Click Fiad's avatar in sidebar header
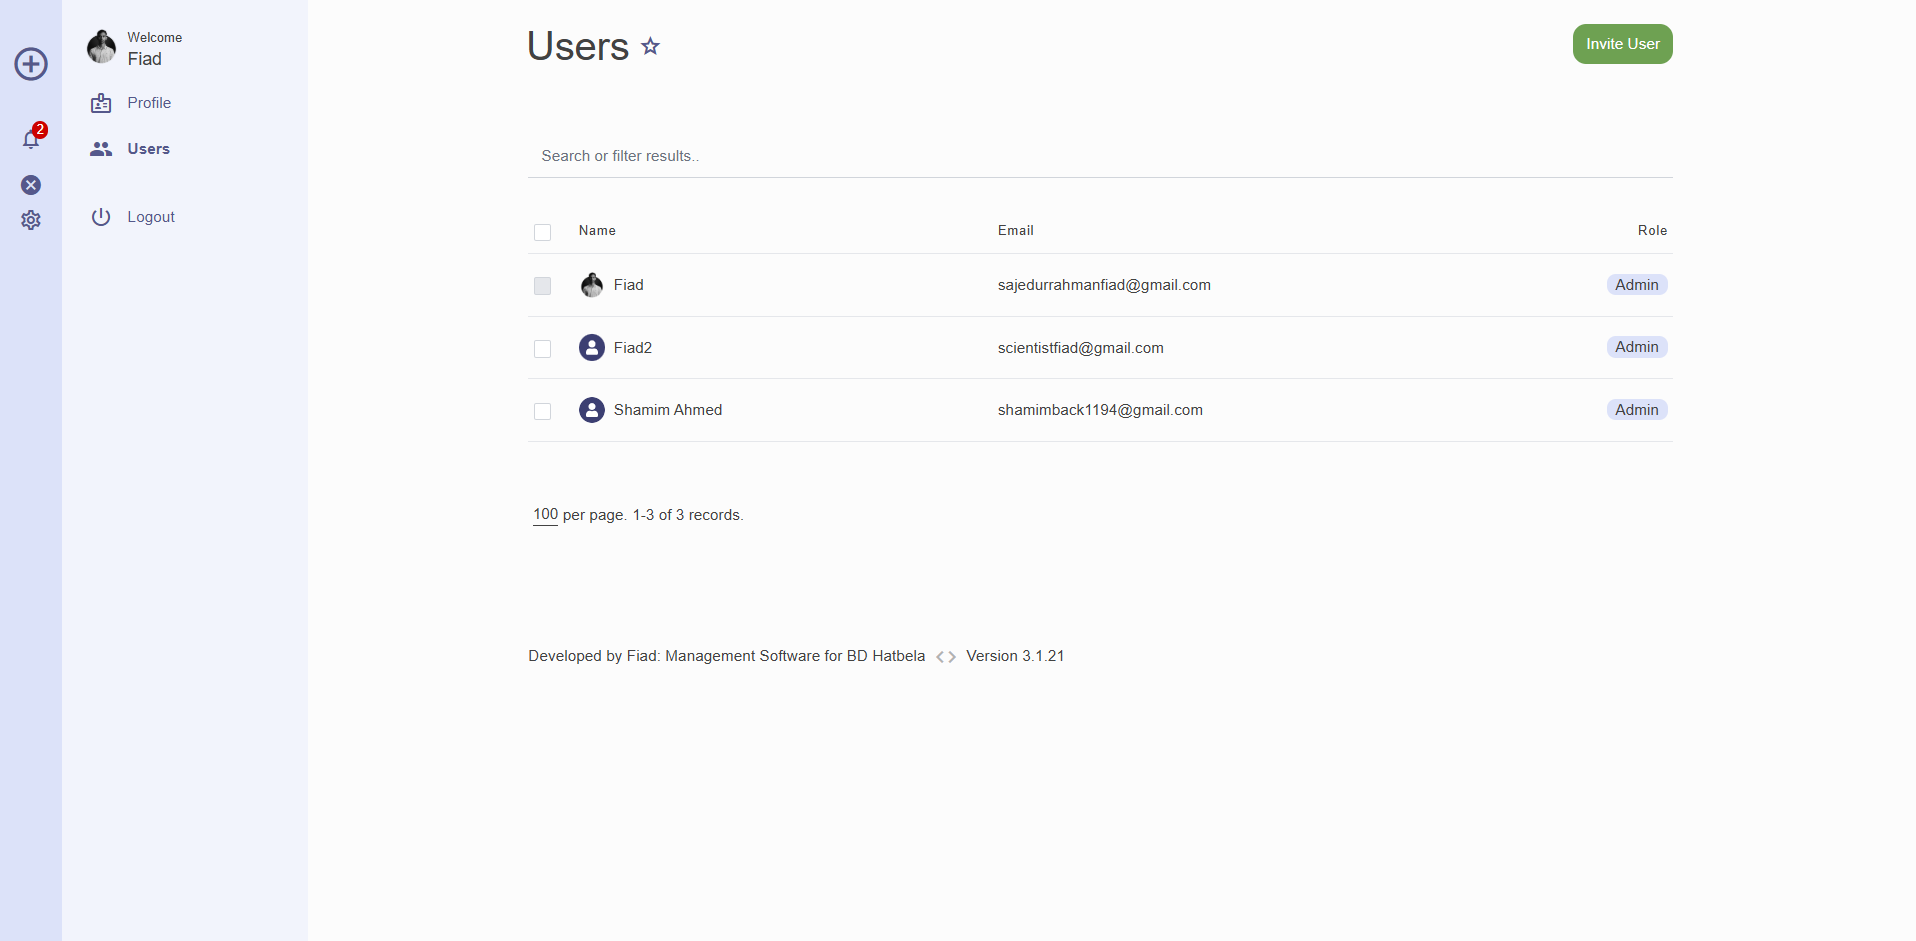This screenshot has width=1916, height=941. click(x=101, y=47)
